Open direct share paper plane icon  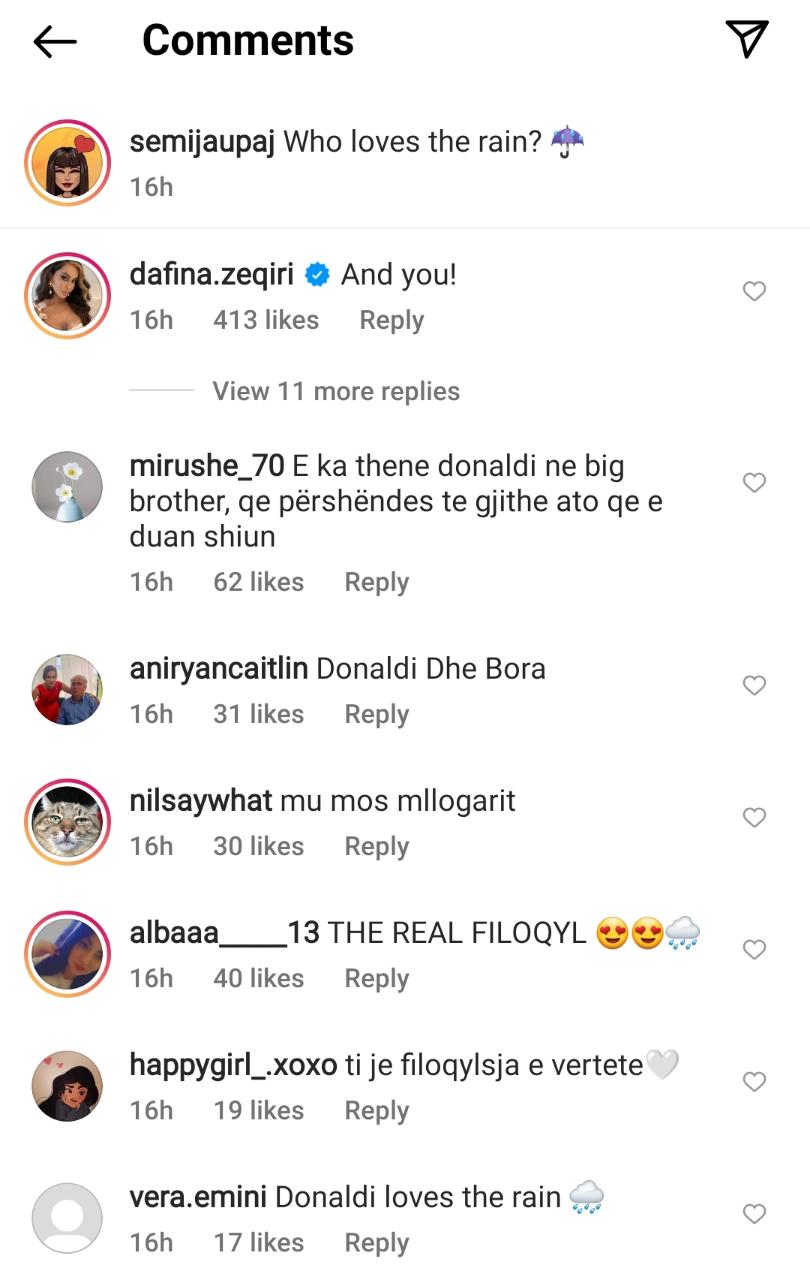click(746, 39)
